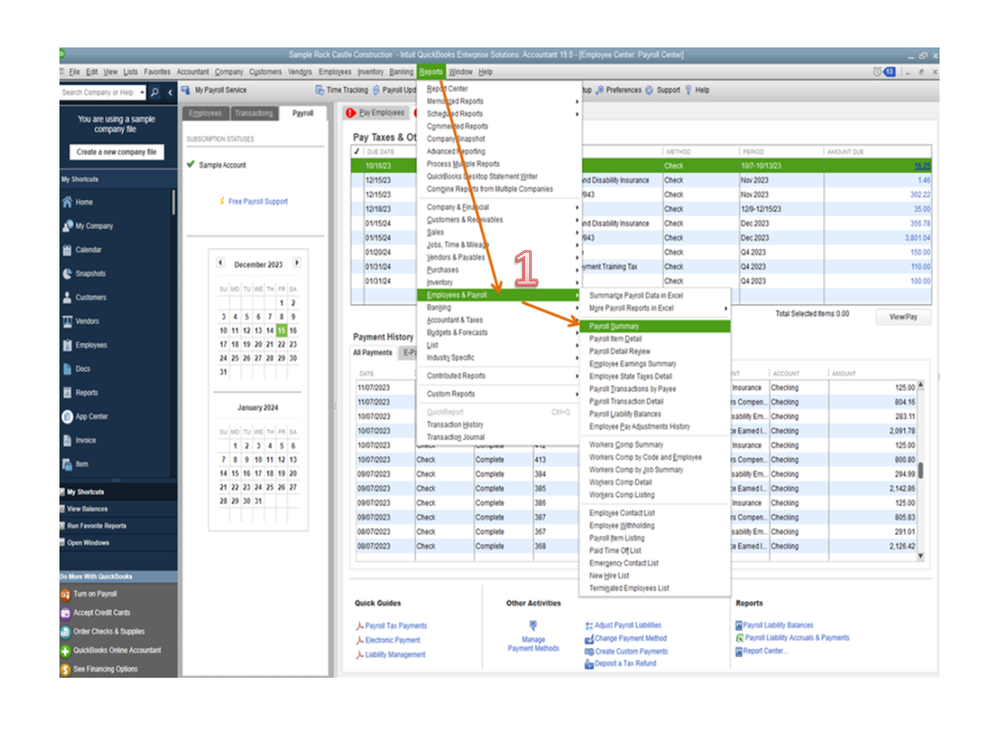Click Accept Credit Cards
999x749 pixels.
click(96, 613)
